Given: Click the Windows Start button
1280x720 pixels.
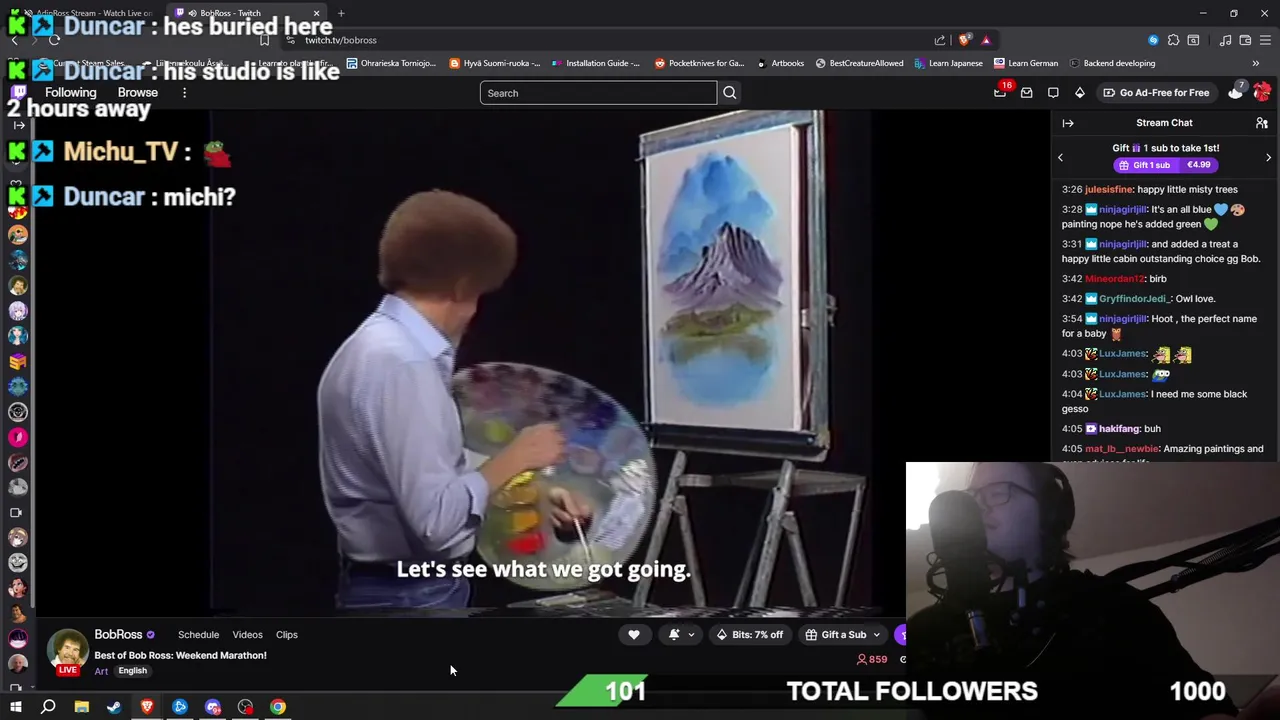Looking at the screenshot, I should [16, 707].
